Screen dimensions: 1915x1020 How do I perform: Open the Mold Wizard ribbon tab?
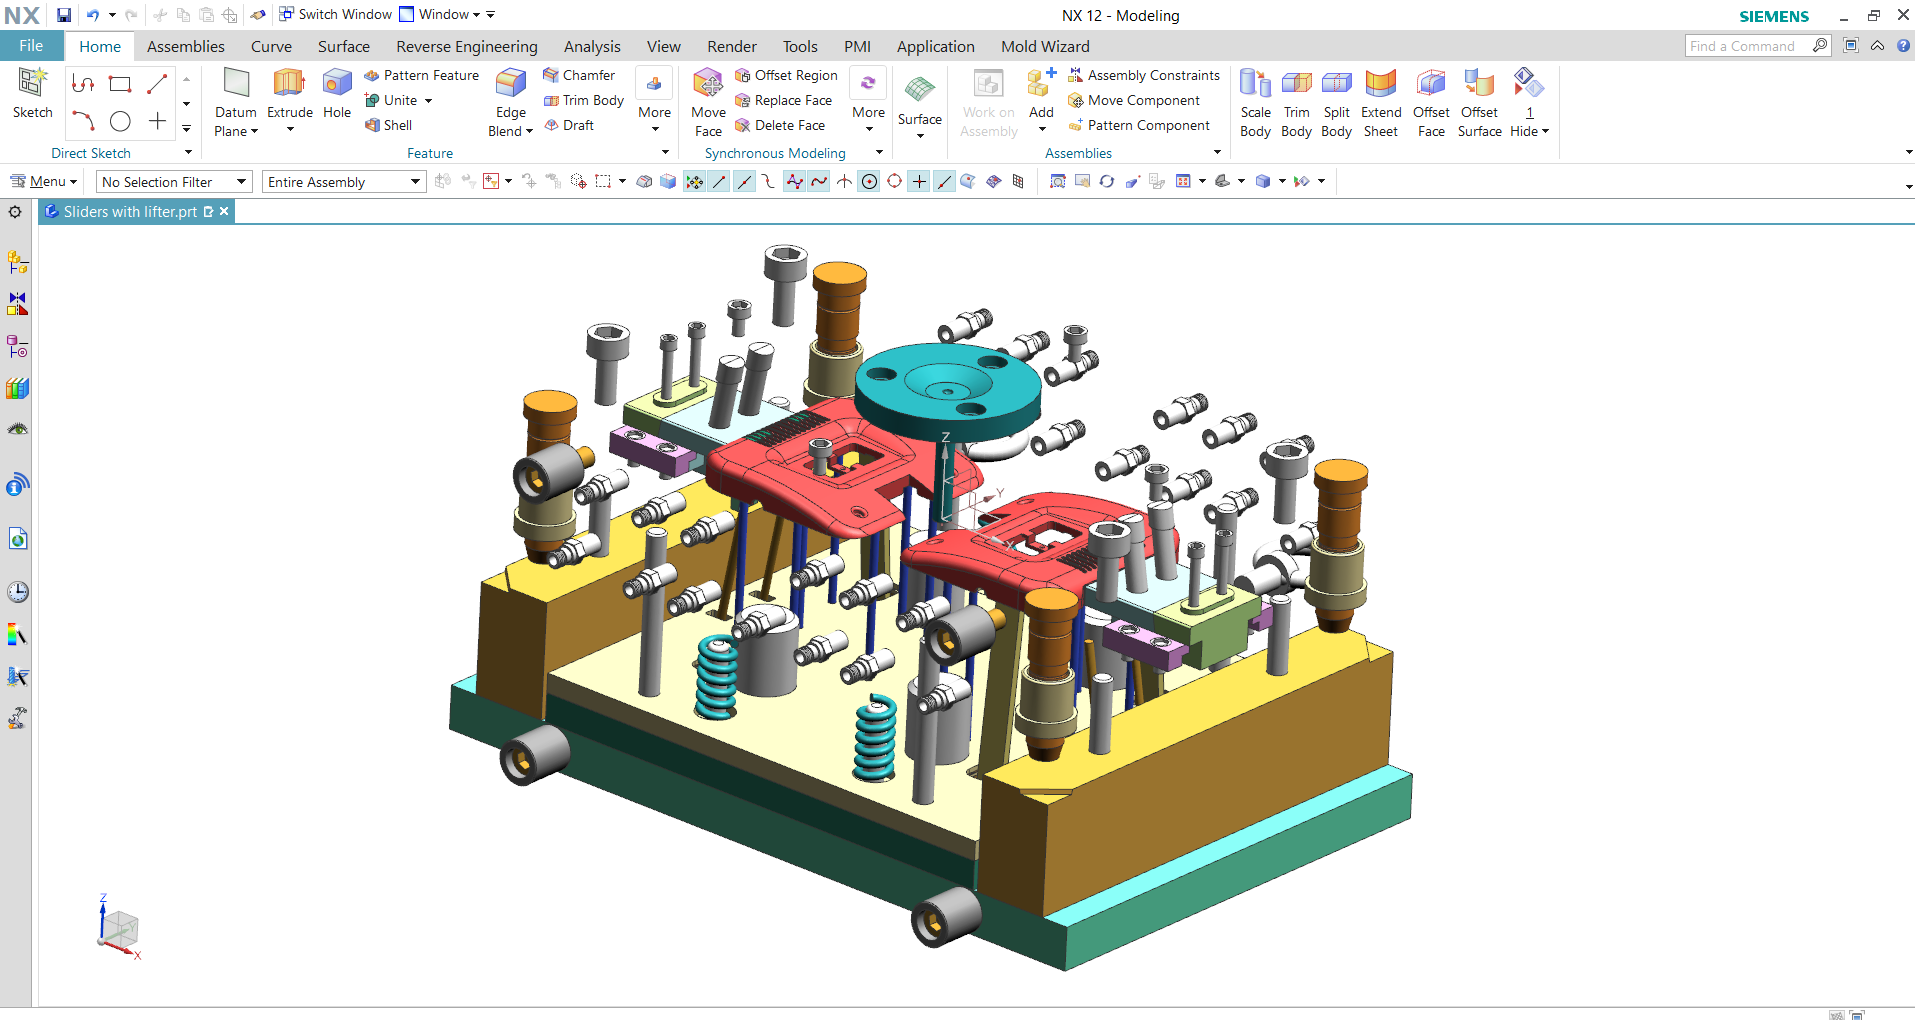[1045, 46]
